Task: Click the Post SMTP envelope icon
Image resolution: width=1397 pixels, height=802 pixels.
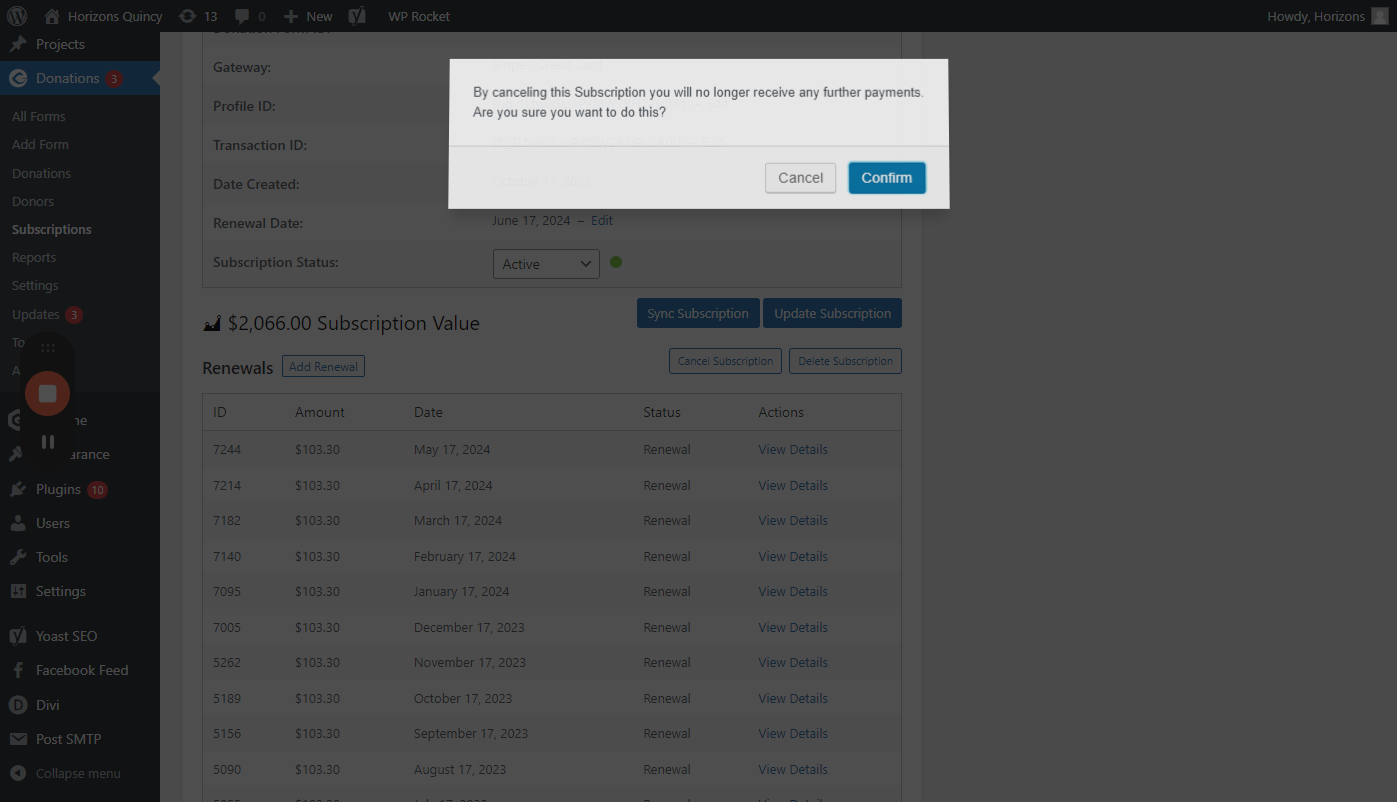Action: (18, 739)
